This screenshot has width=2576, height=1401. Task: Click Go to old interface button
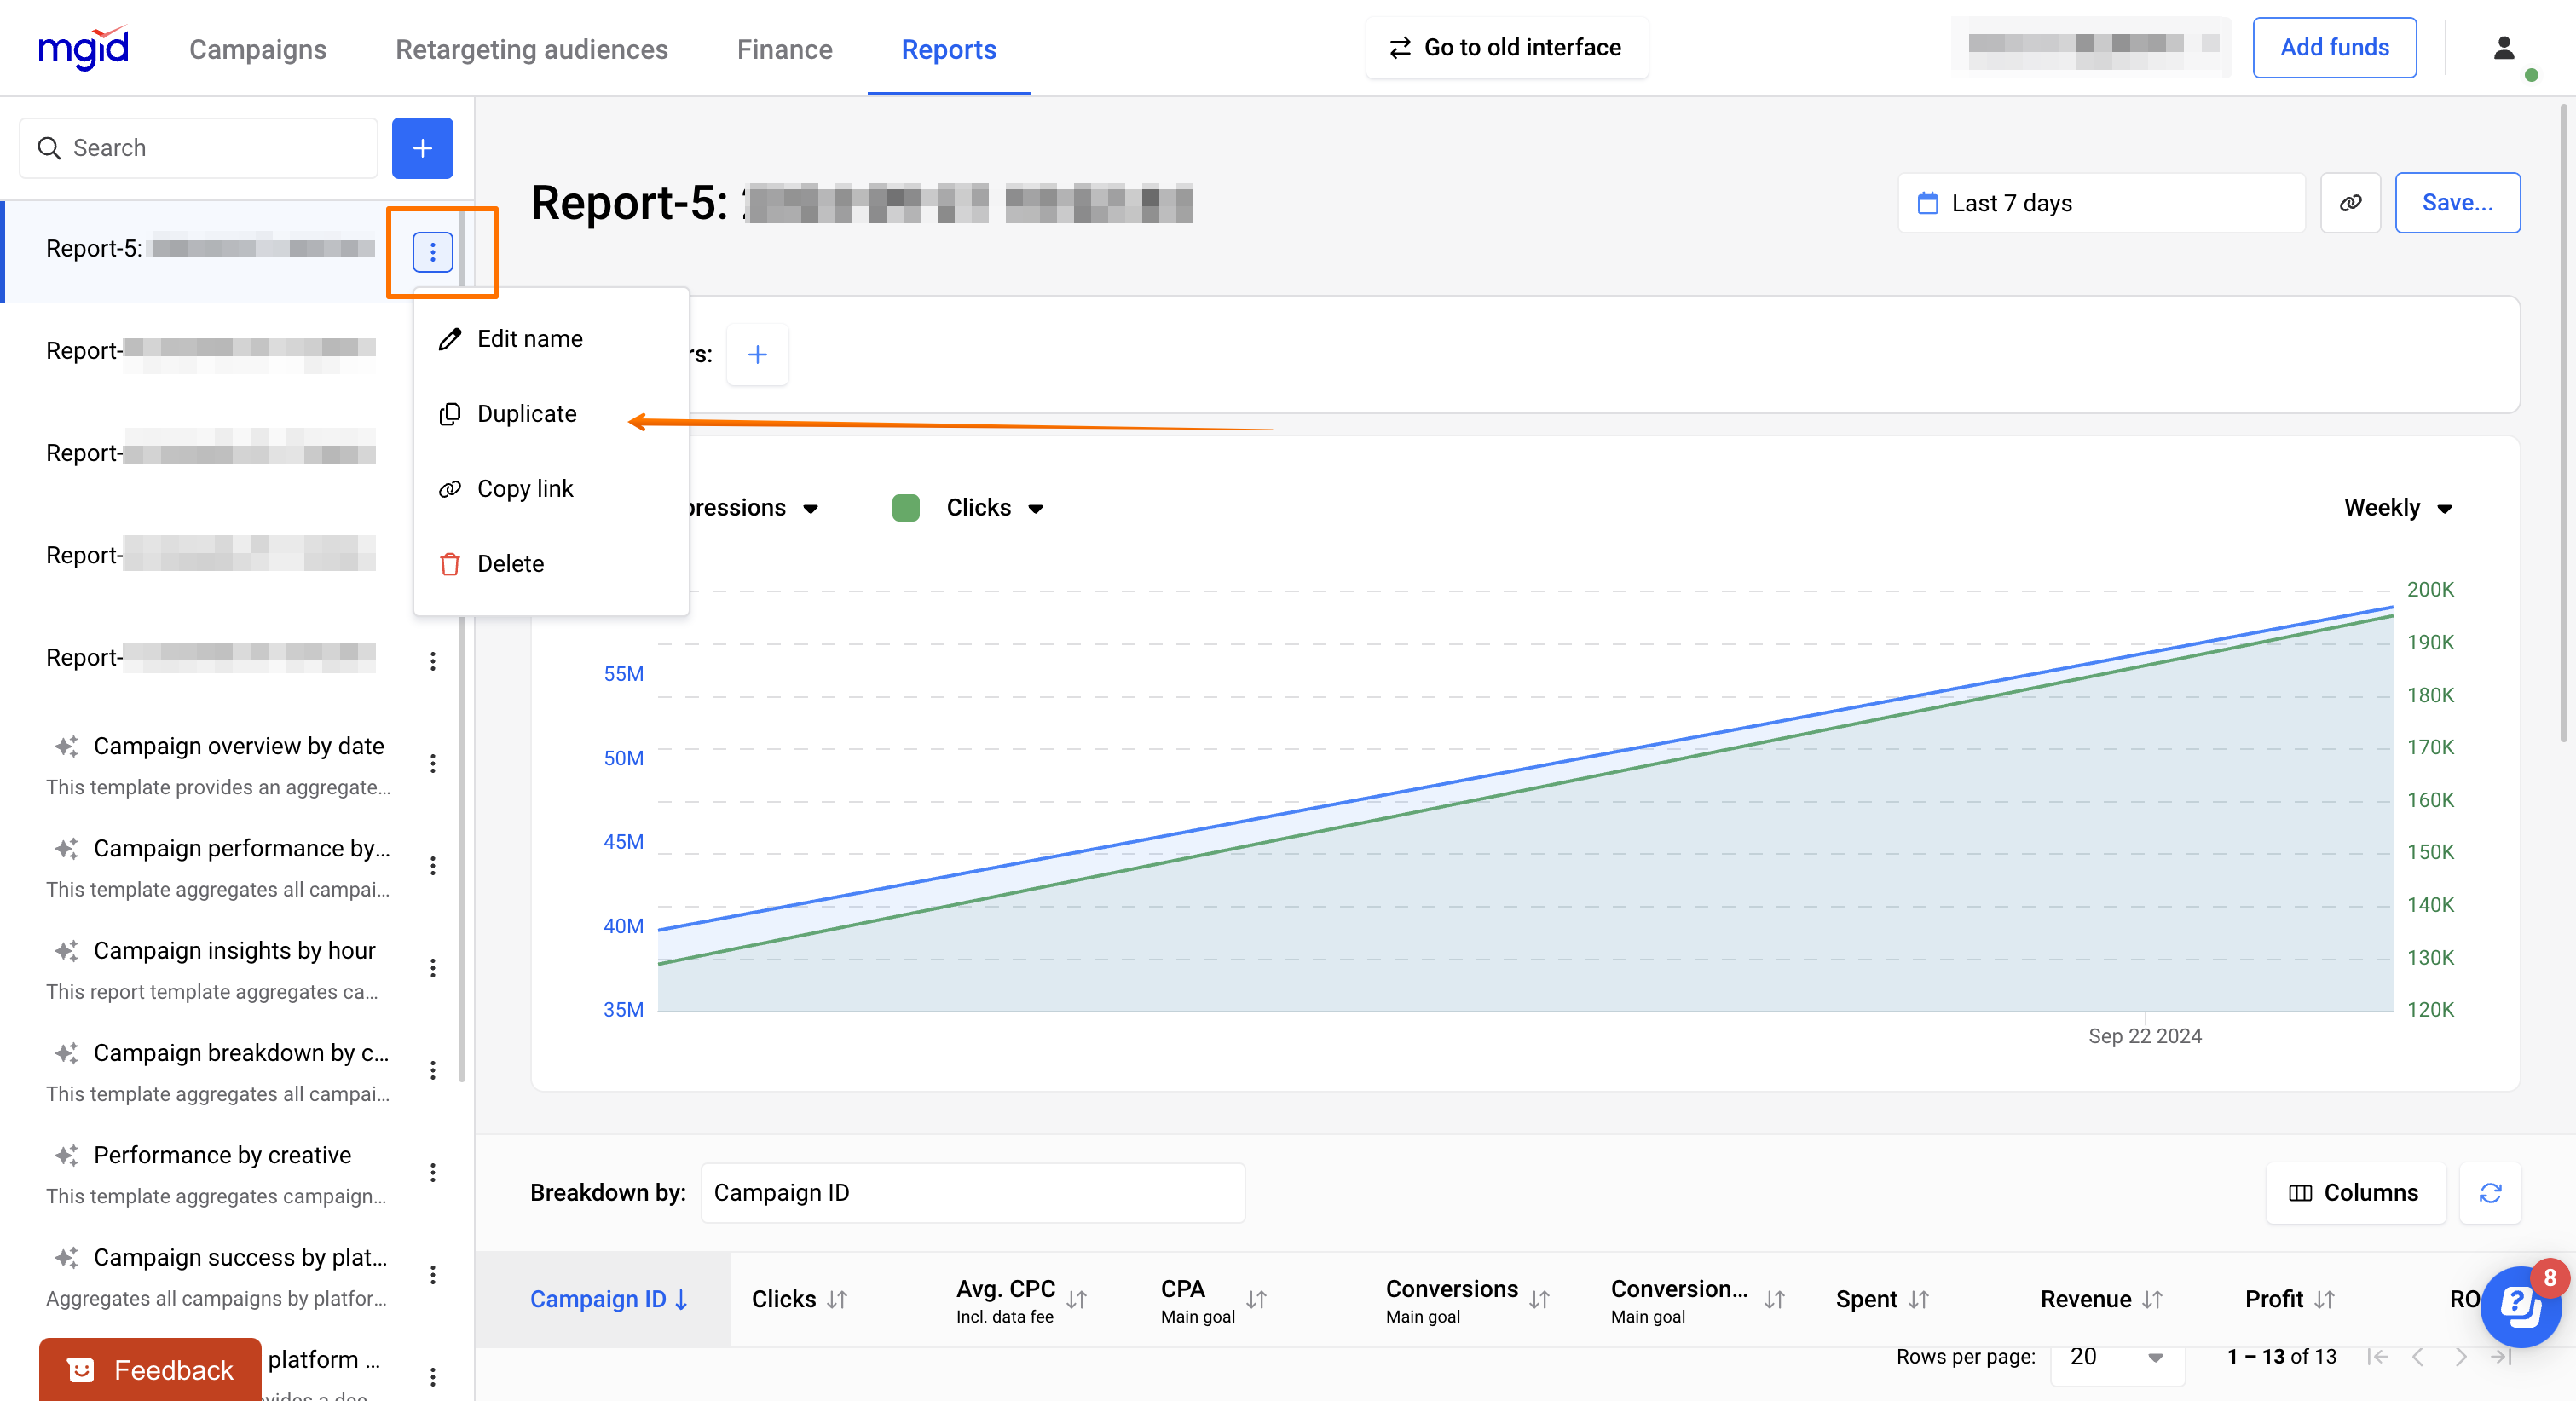[1506, 47]
